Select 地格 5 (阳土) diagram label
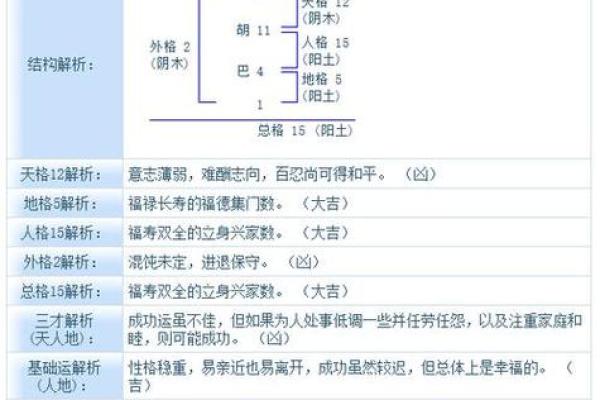The width and height of the screenshot is (600, 400). [x=321, y=87]
